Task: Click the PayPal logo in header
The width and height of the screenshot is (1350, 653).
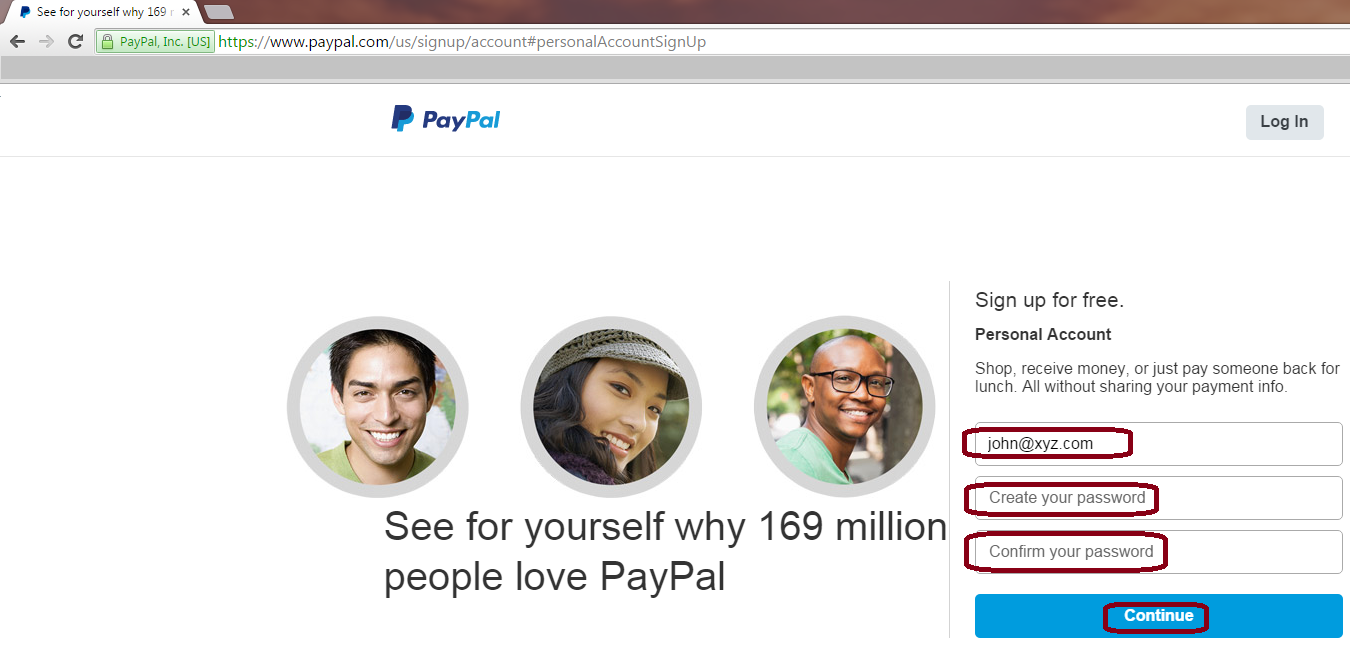Action: 445,120
